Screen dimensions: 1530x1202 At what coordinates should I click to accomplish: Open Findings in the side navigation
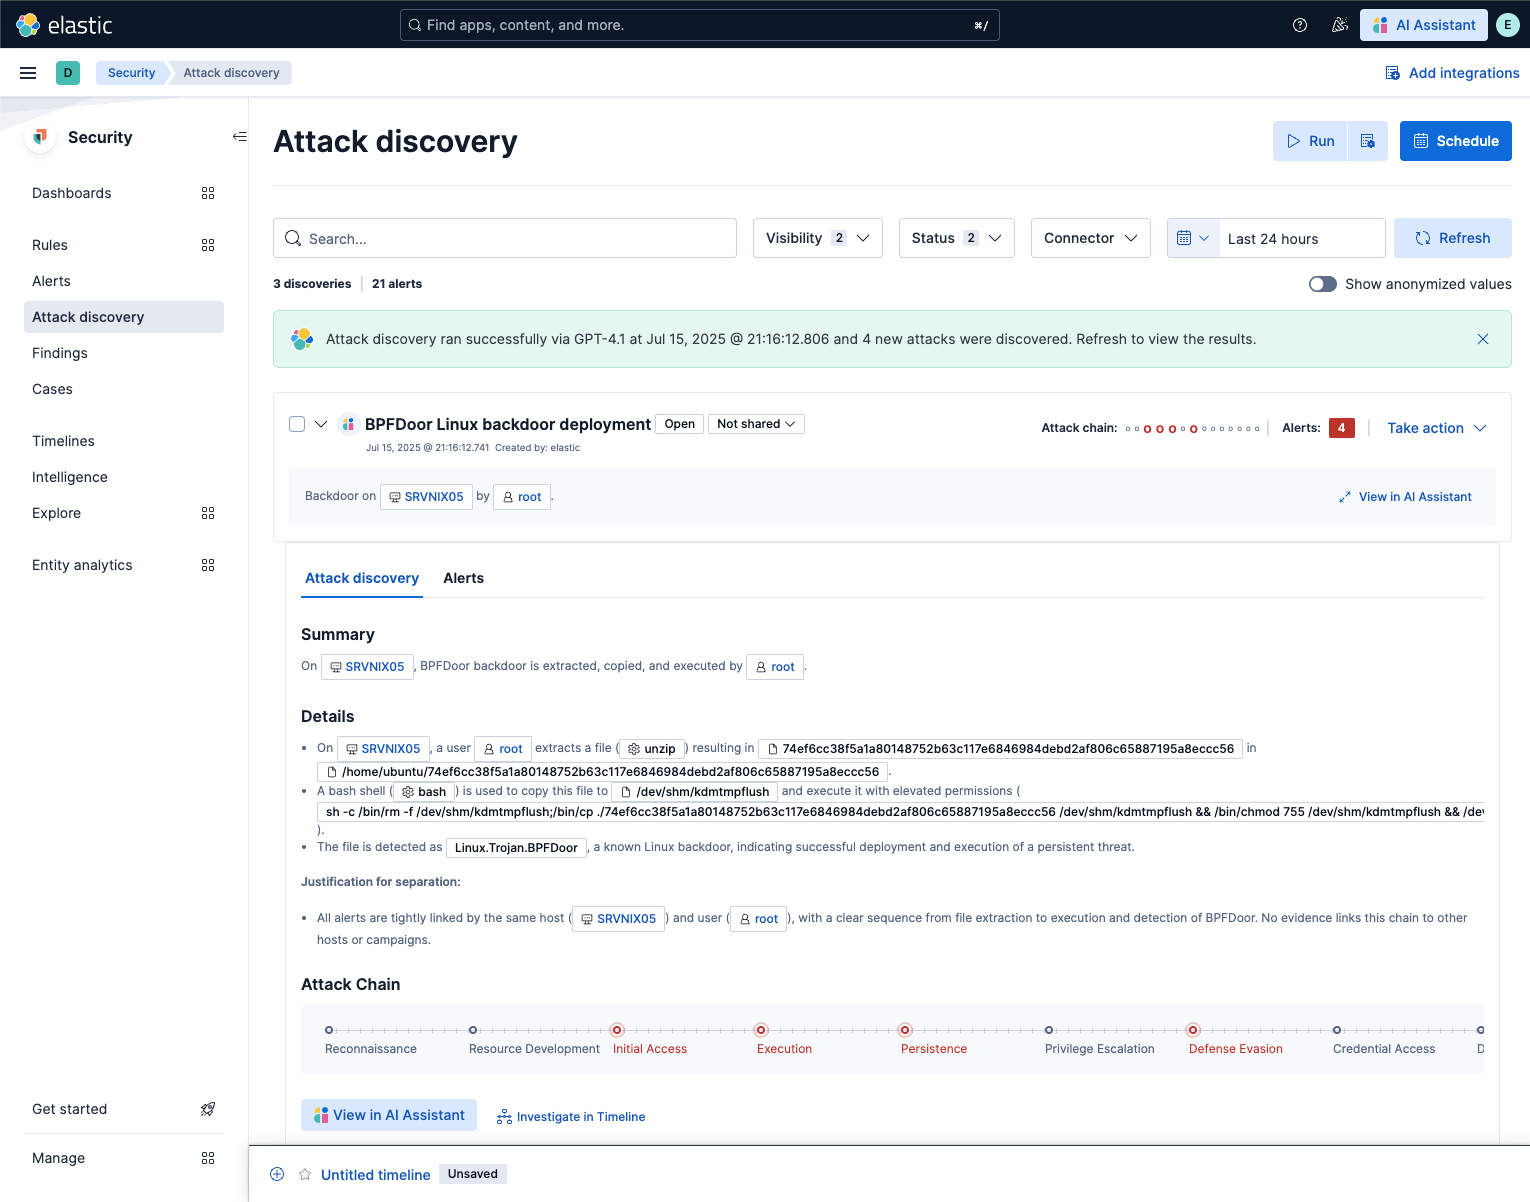pyautogui.click(x=60, y=353)
